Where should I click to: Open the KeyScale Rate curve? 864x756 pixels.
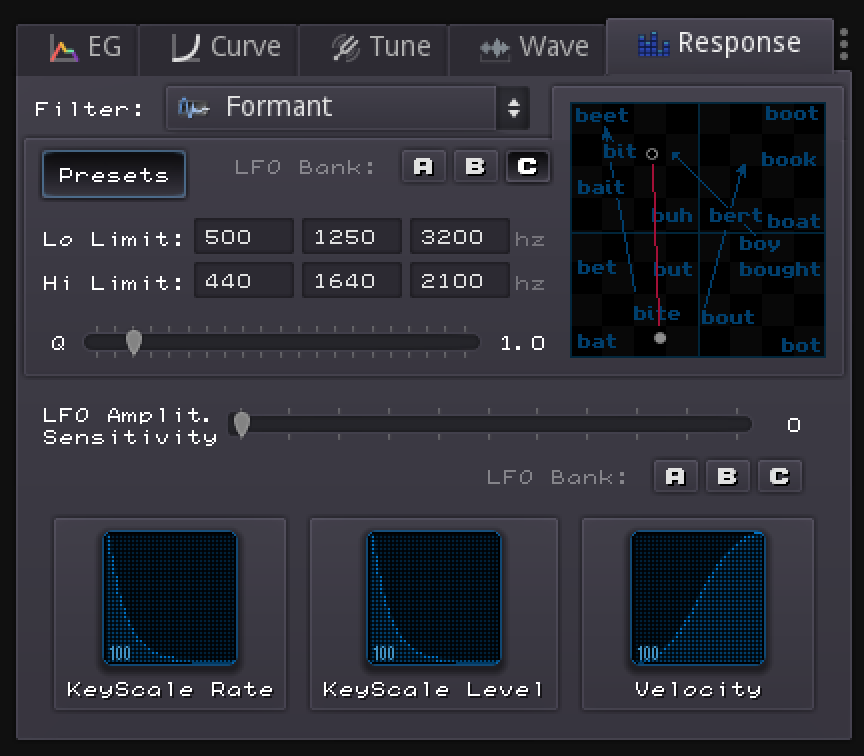point(170,598)
